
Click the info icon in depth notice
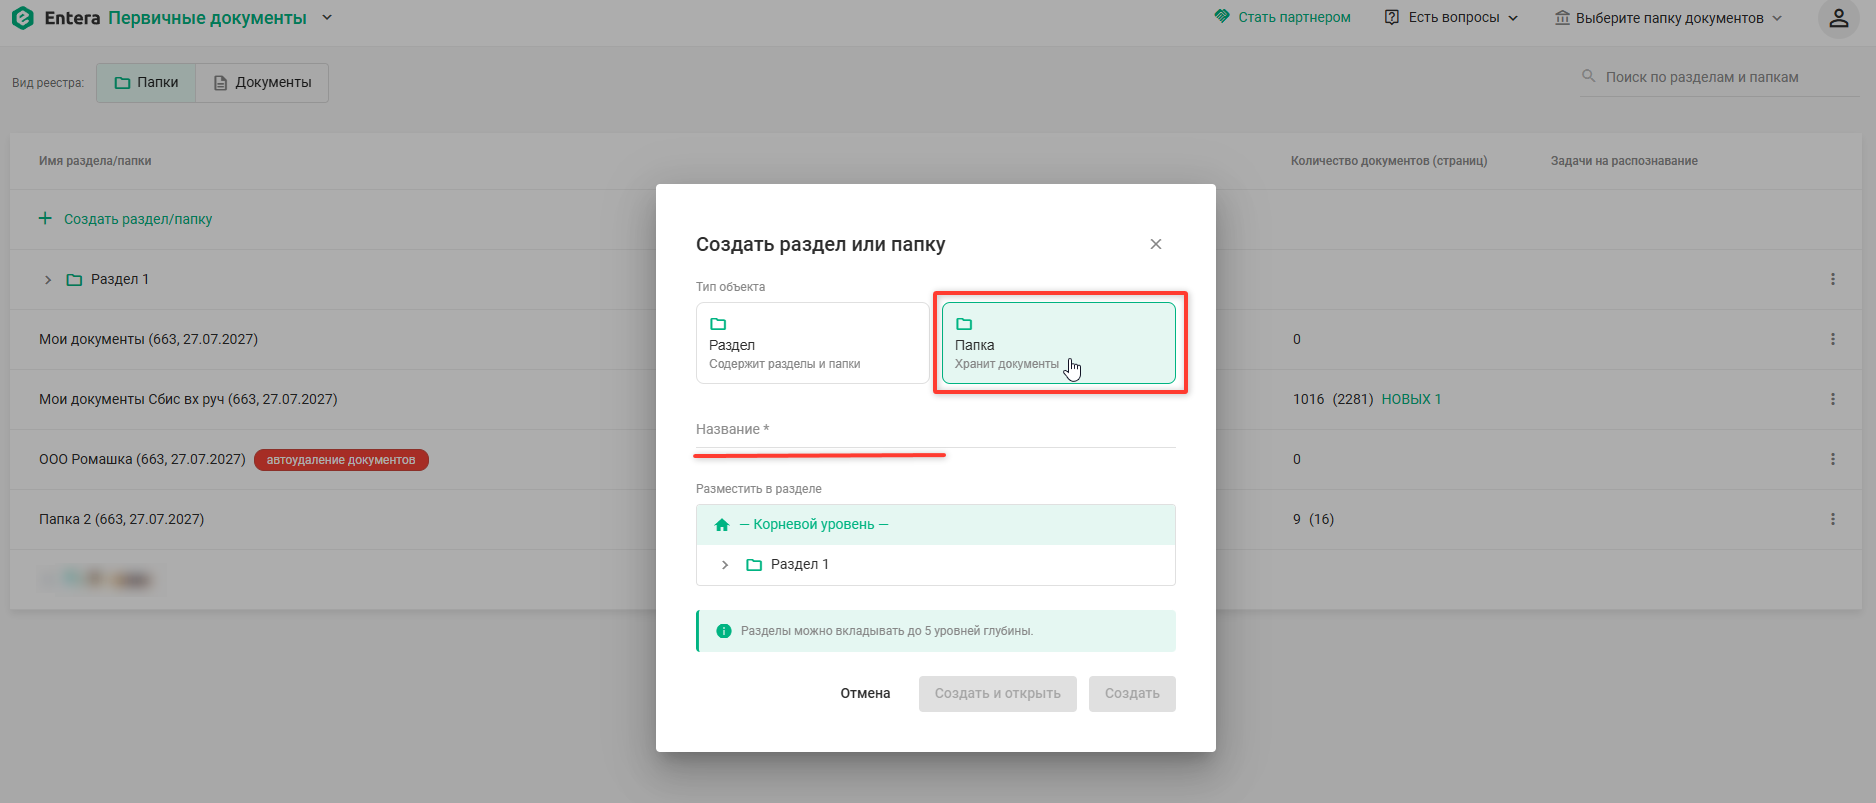(724, 631)
